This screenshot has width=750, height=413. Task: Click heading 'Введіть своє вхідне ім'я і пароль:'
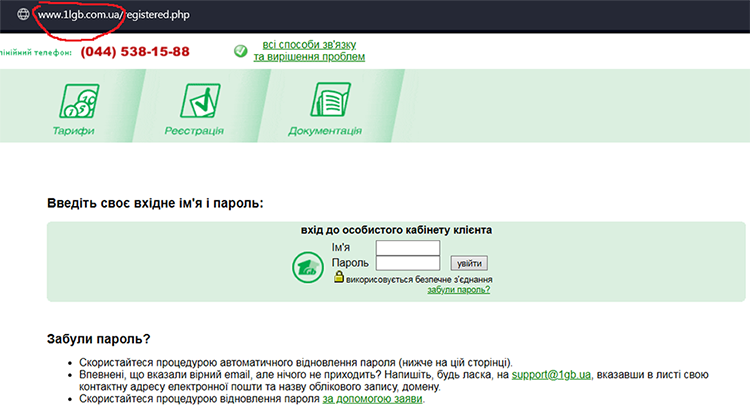click(x=155, y=203)
